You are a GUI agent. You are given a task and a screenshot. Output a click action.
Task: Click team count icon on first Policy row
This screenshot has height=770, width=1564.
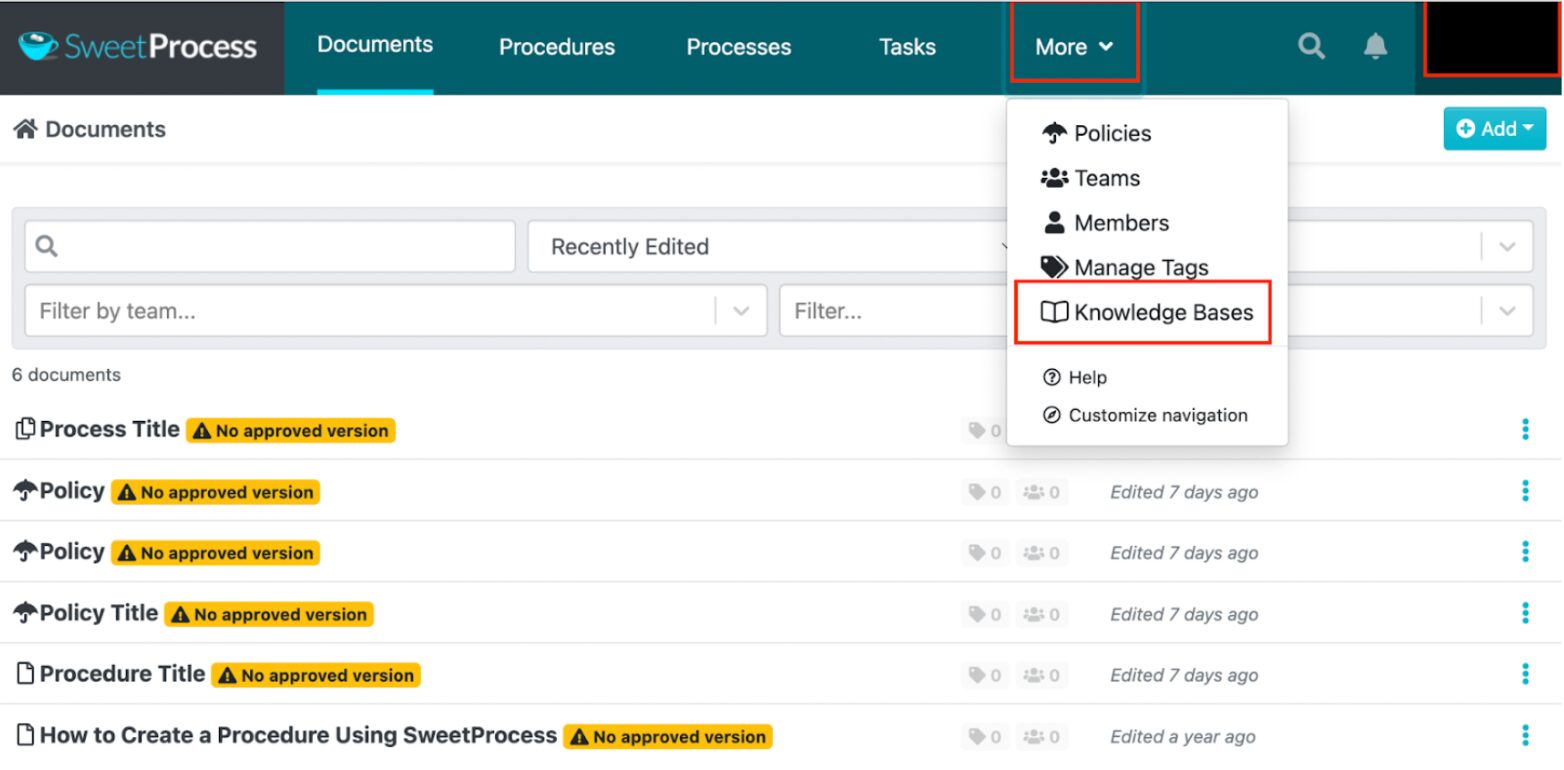coord(1042,492)
